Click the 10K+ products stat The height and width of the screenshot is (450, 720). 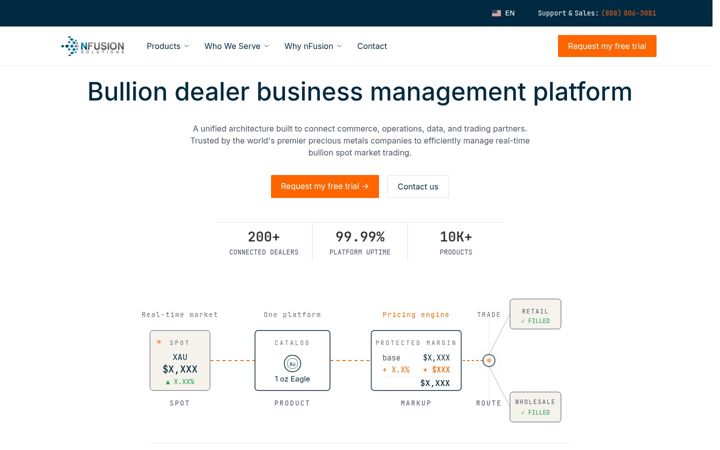456,242
